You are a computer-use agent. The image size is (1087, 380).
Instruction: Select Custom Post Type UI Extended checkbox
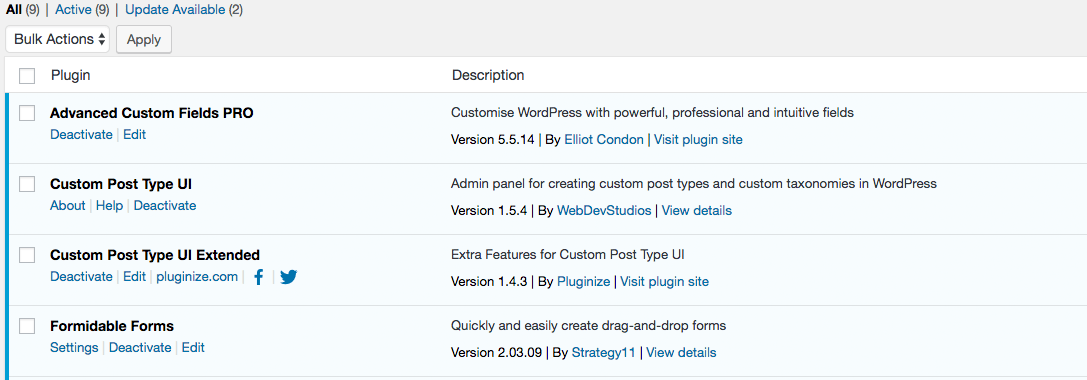(x=27, y=255)
